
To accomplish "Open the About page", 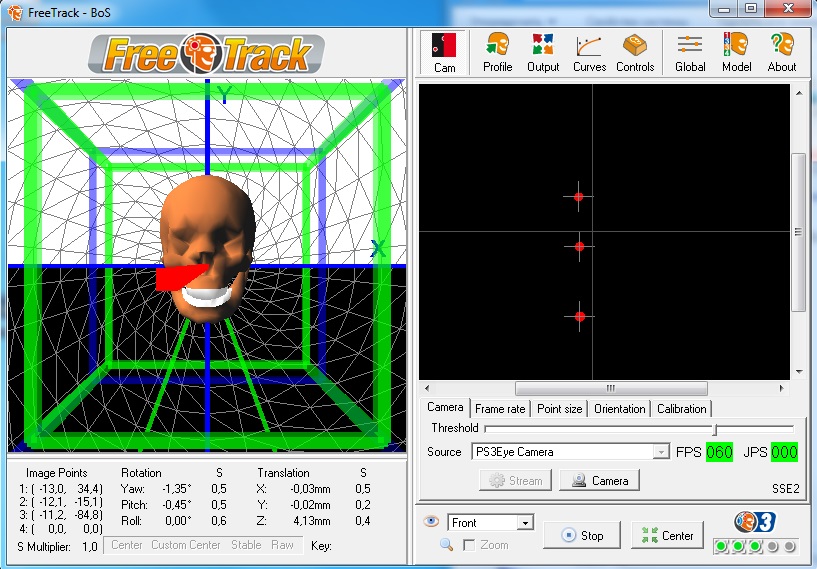I will click(x=782, y=53).
